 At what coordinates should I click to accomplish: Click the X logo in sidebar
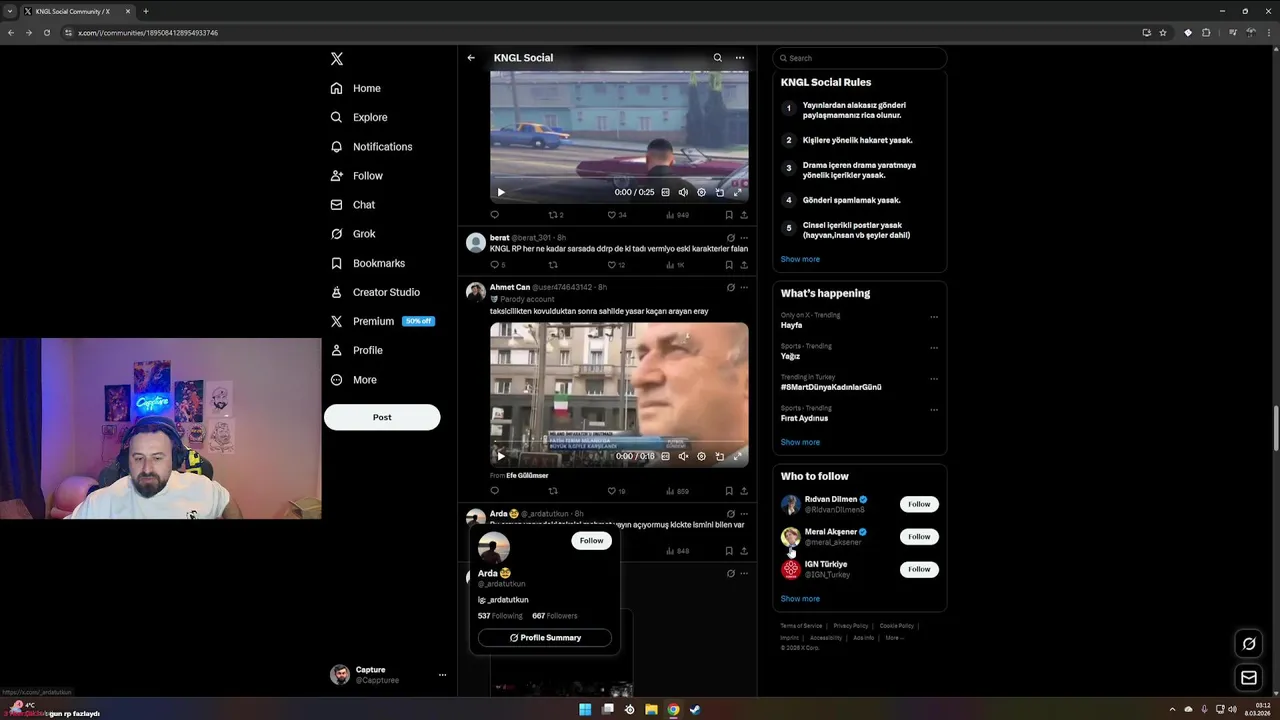click(337, 59)
